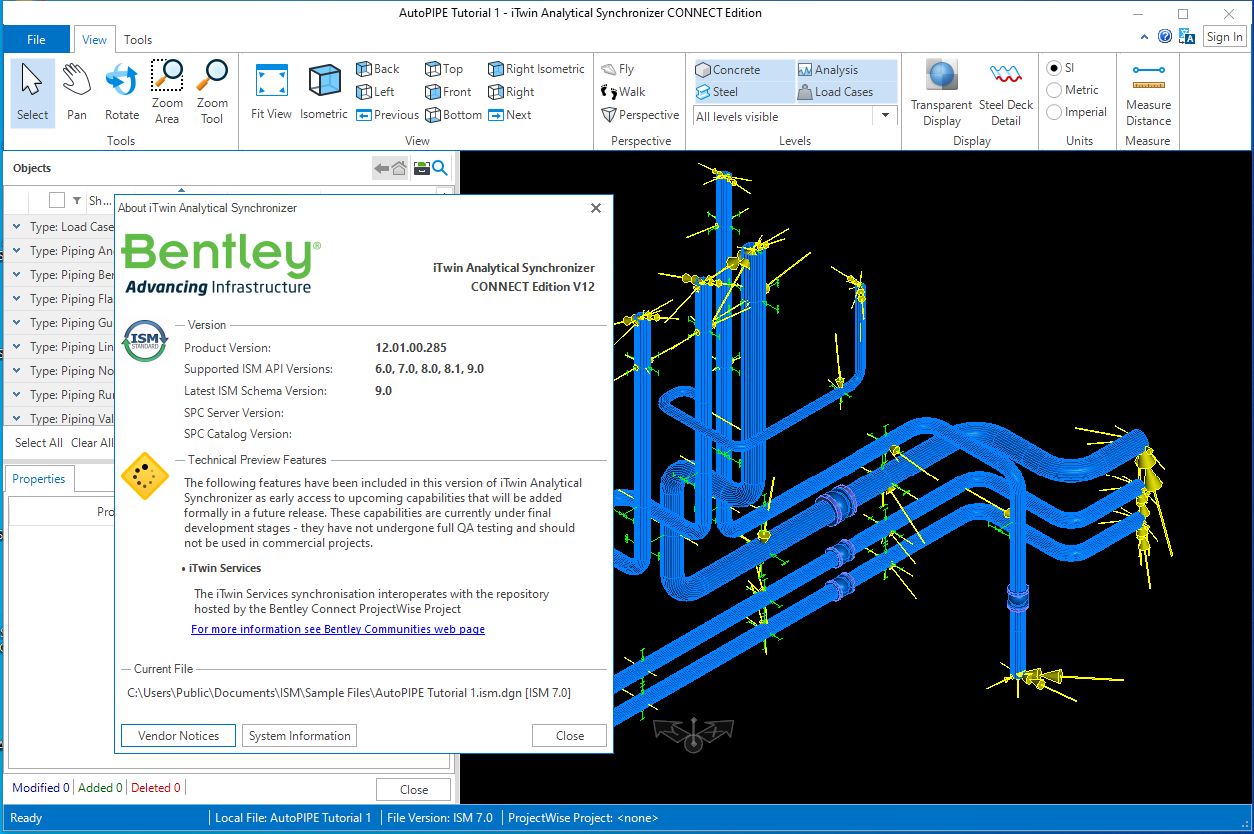Viewport: 1254px width, 834px height.
Task: Expand the Type: Piping Lin group
Action: pos(17,347)
